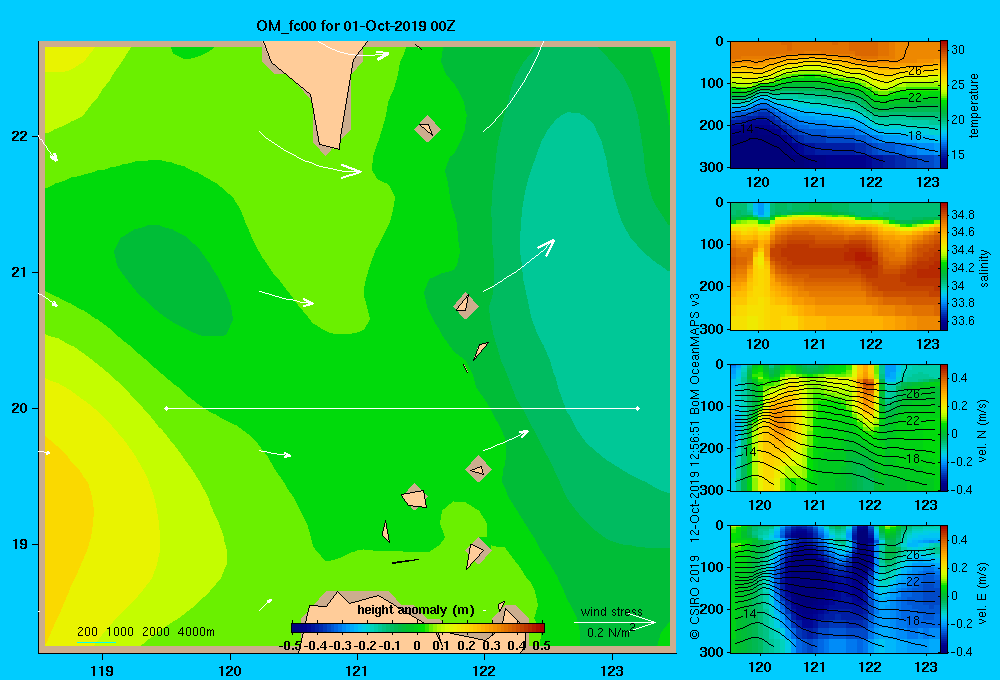
Task: Select the west endpoint of the section line
Action: pyautogui.click(x=166, y=408)
